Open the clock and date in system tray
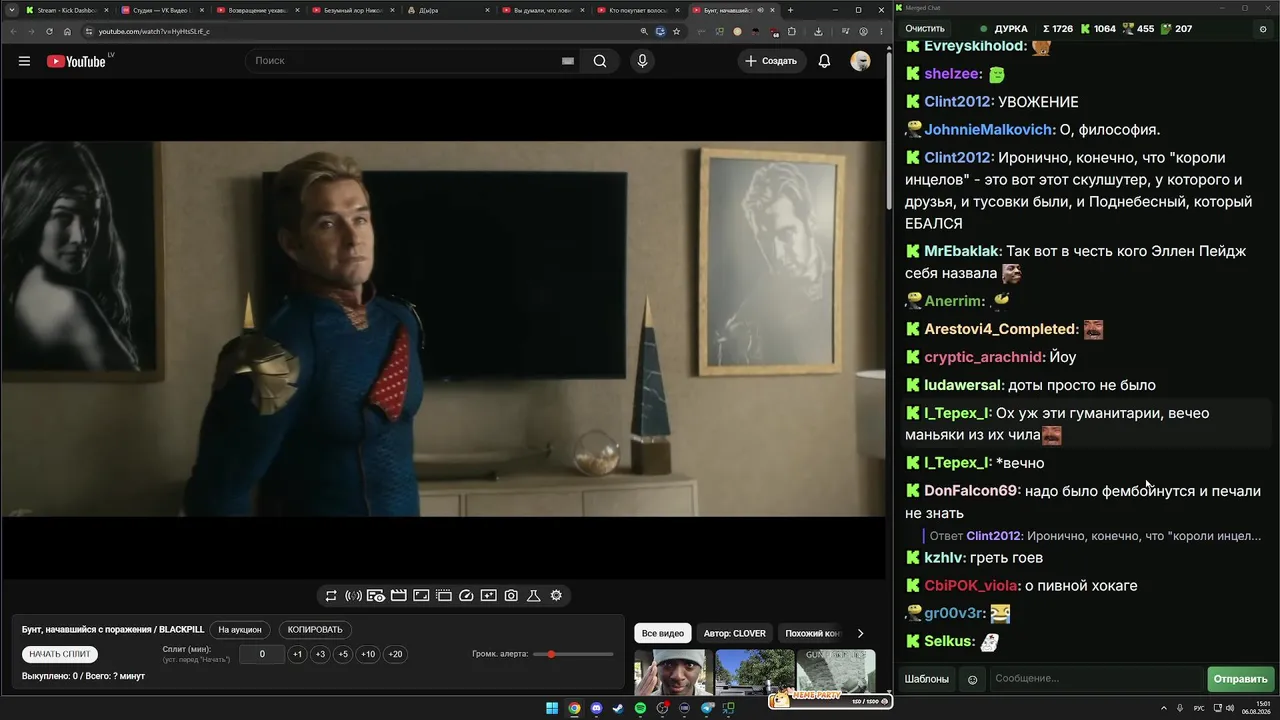Viewport: 1280px width, 720px height. point(1258,709)
